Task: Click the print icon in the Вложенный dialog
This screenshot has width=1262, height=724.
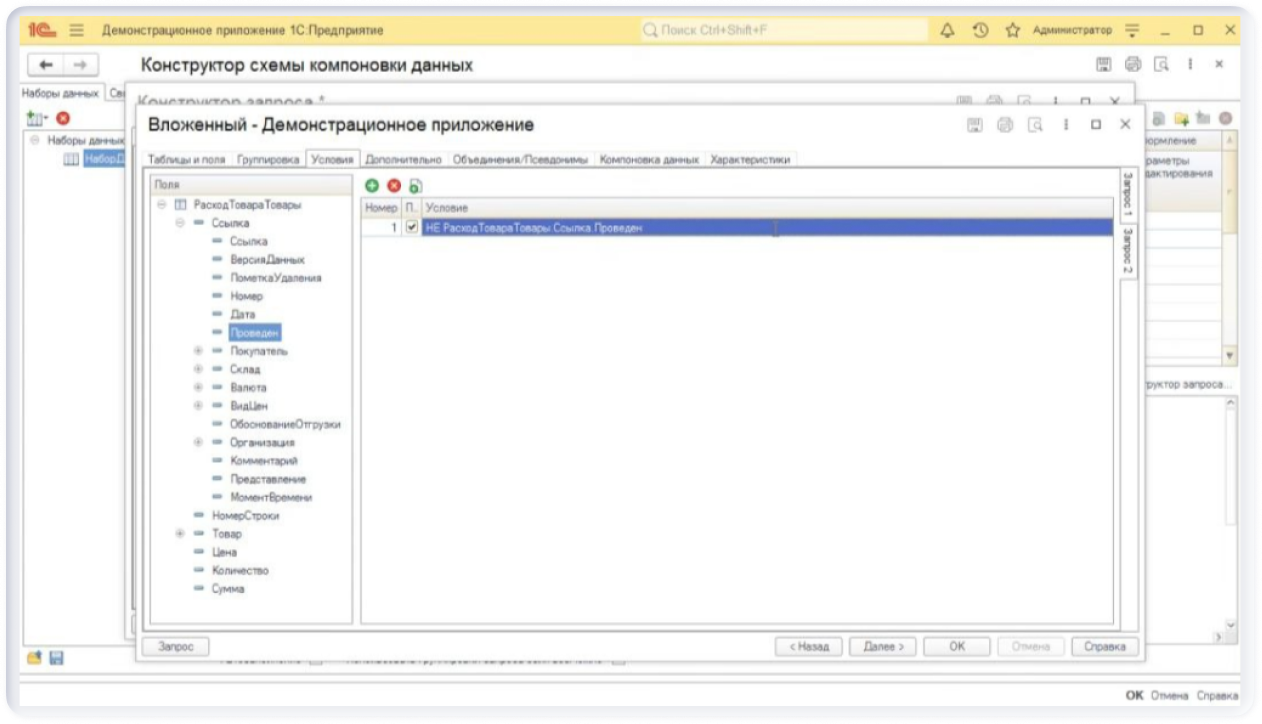Action: click(1005, 125)
